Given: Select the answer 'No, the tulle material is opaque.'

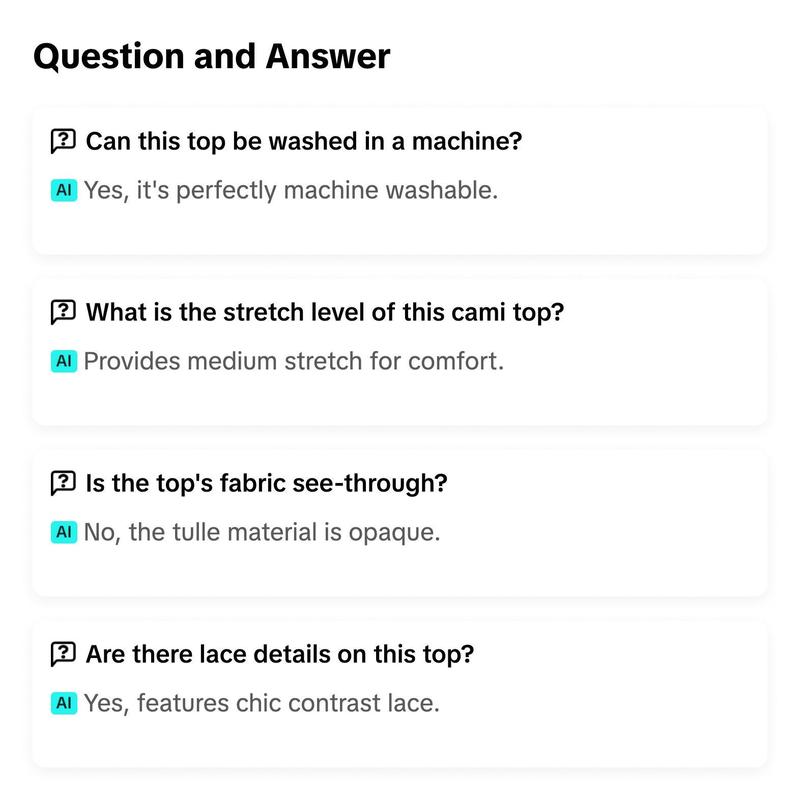Looking at the screenshot, I should (262, 533).
